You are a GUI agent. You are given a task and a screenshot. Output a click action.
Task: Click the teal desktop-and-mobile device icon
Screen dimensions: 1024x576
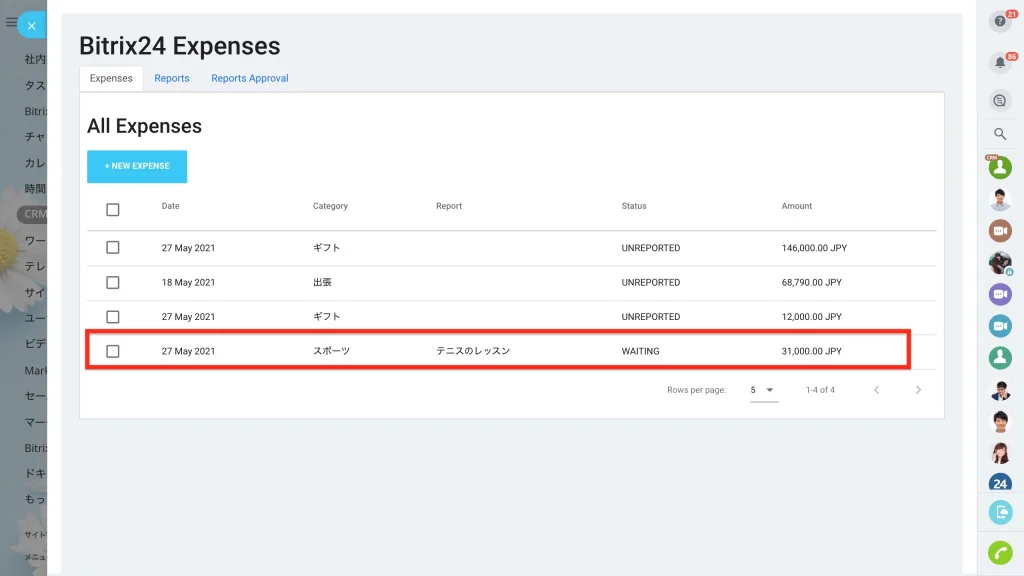click(1000, 512)
